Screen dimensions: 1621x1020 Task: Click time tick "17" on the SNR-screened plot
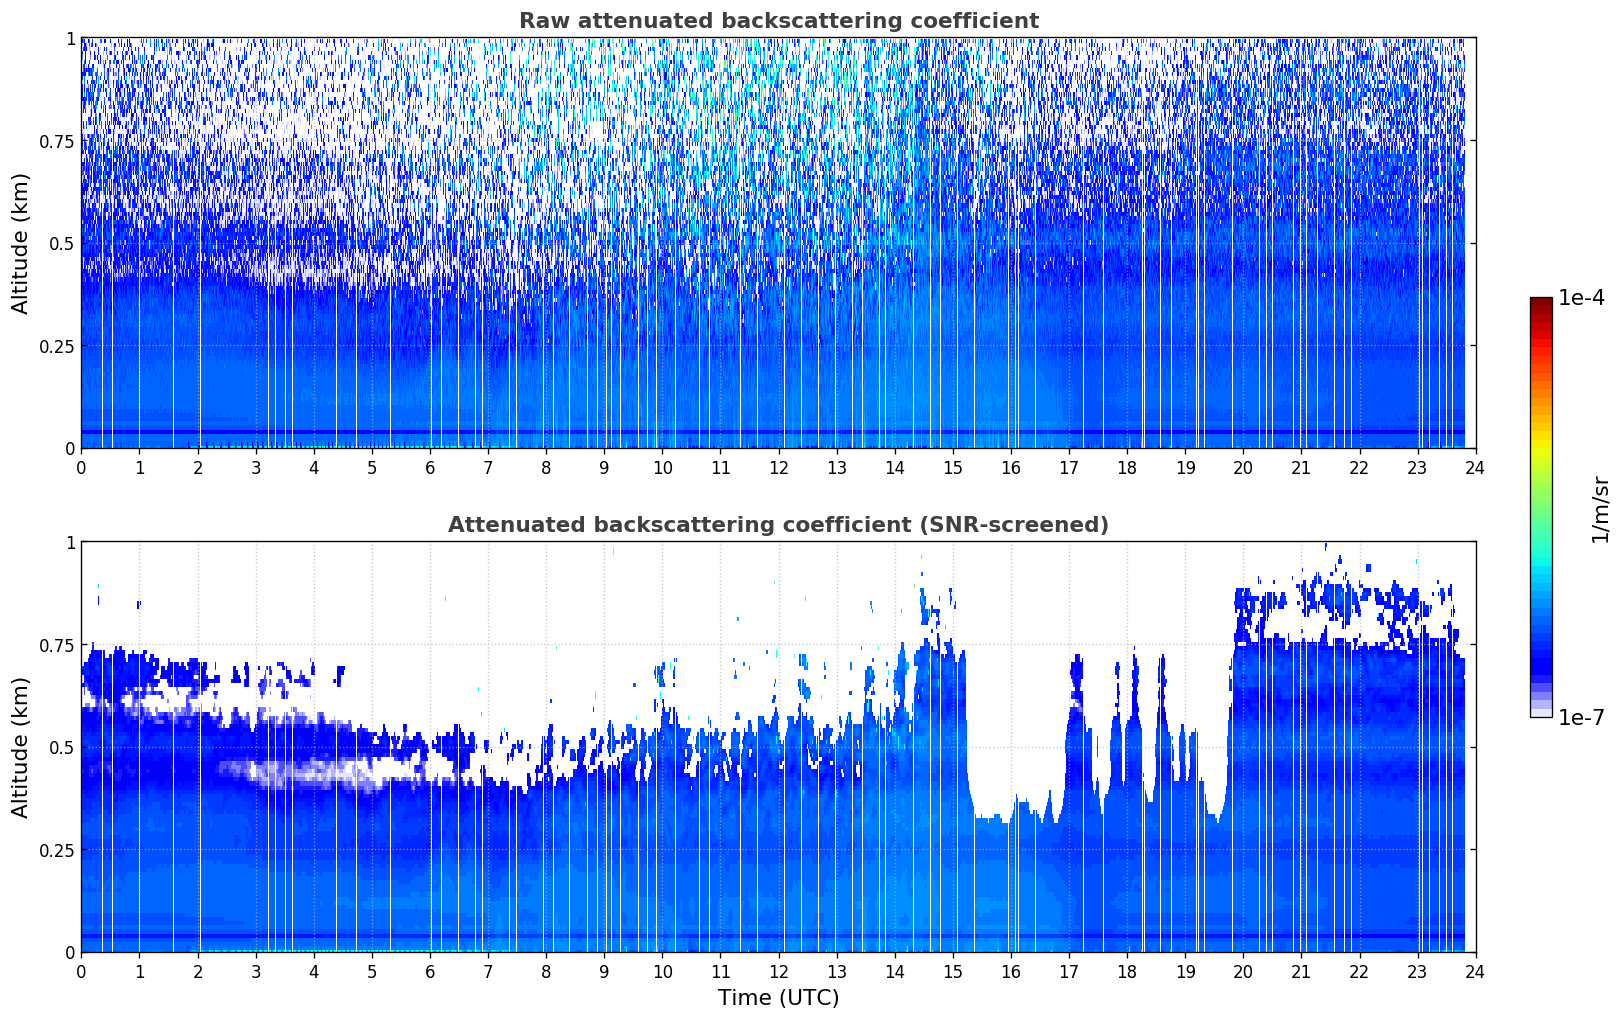[x=1069, y=971]
